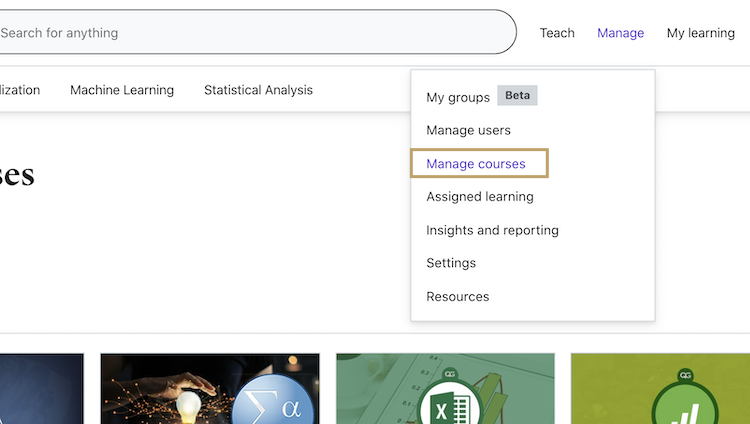Switch to the Machine Learning category tab
The height and width of the screenshot is (424, 750).
(x=122, y=90)
